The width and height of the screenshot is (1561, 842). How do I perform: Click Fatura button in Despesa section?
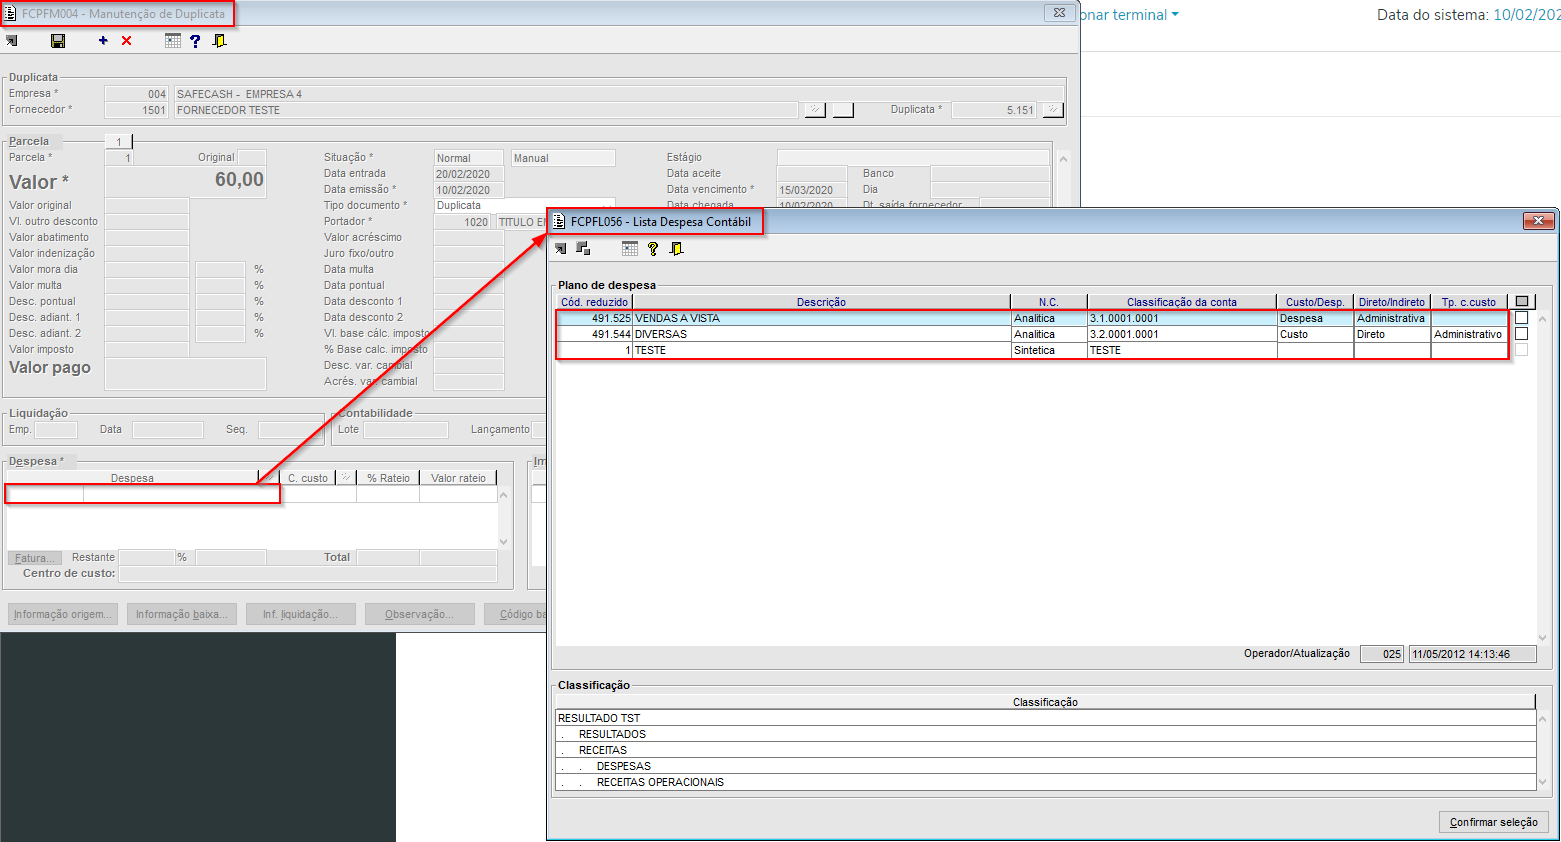[x=35, y=558]
